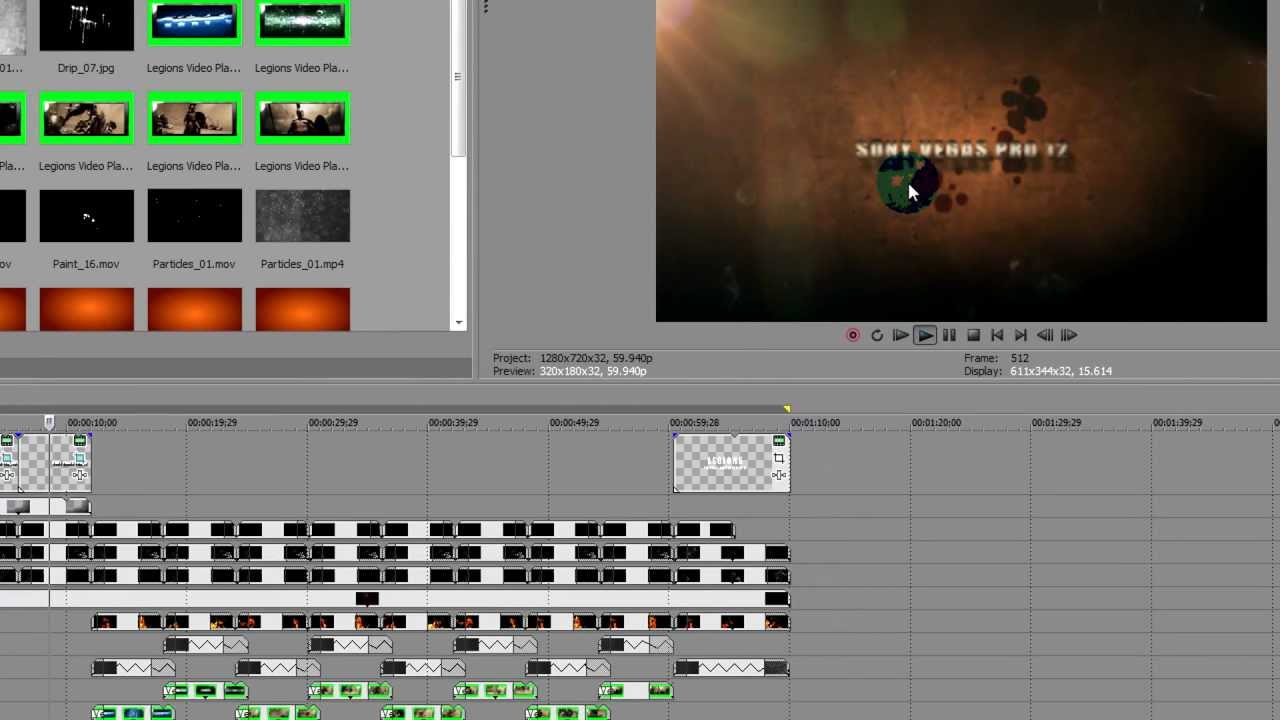Viewport: 1280px width, 720px height.
Task: Click the Frame 512 value
Action: pyautogui.click(x=1020, y=358)
